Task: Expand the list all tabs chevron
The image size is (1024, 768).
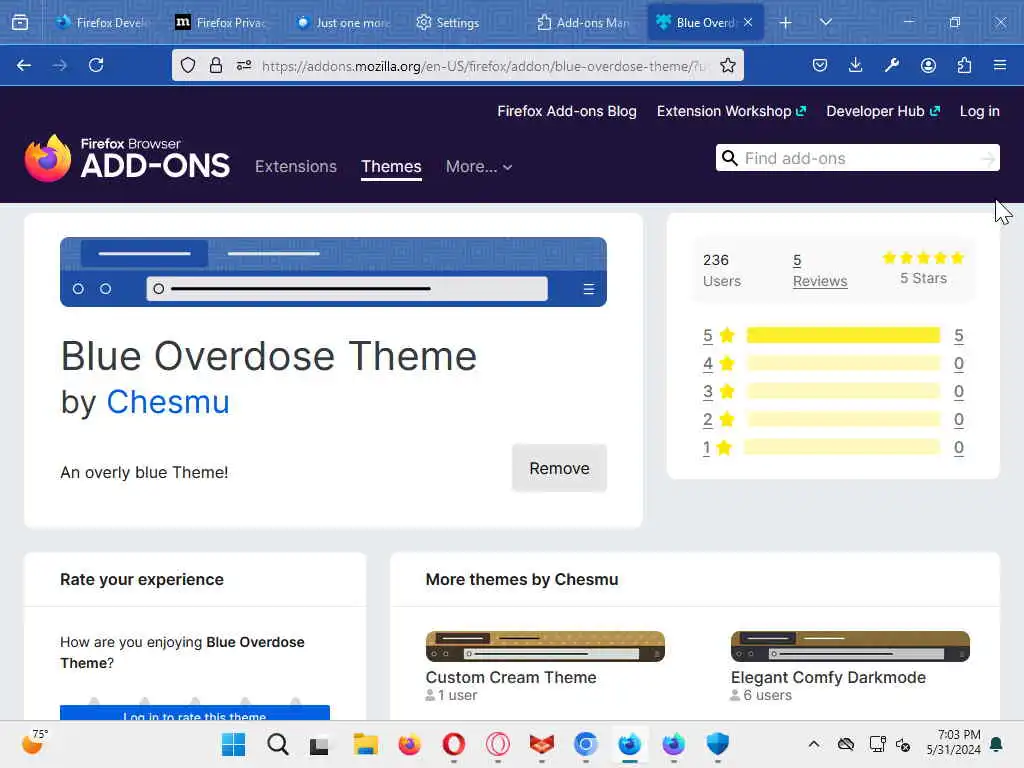Action: click(826, 23)
